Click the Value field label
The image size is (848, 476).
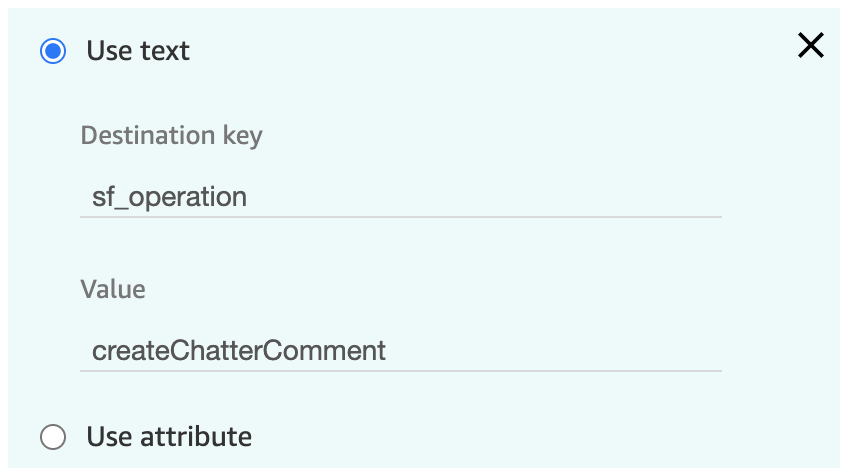tap(113, 289)
